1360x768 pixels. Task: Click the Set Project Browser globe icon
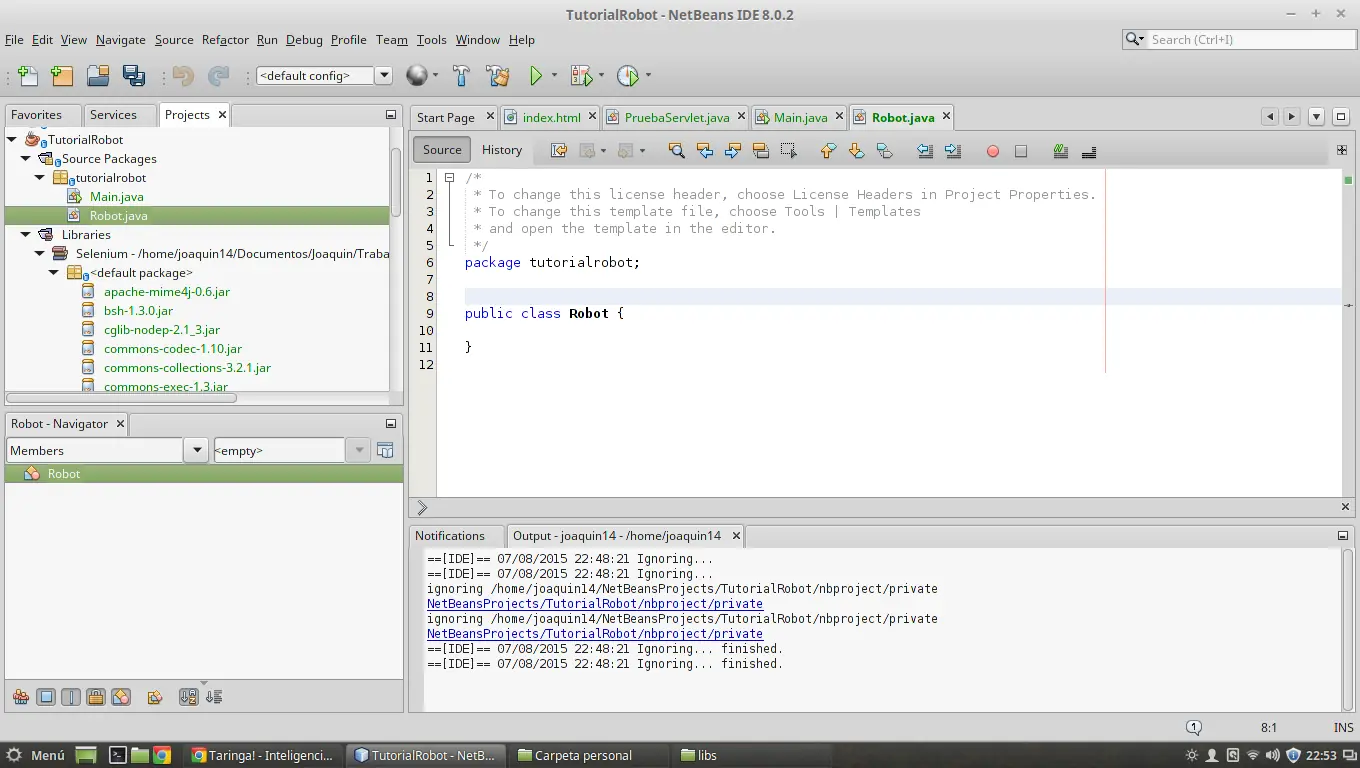click(416, 75)
